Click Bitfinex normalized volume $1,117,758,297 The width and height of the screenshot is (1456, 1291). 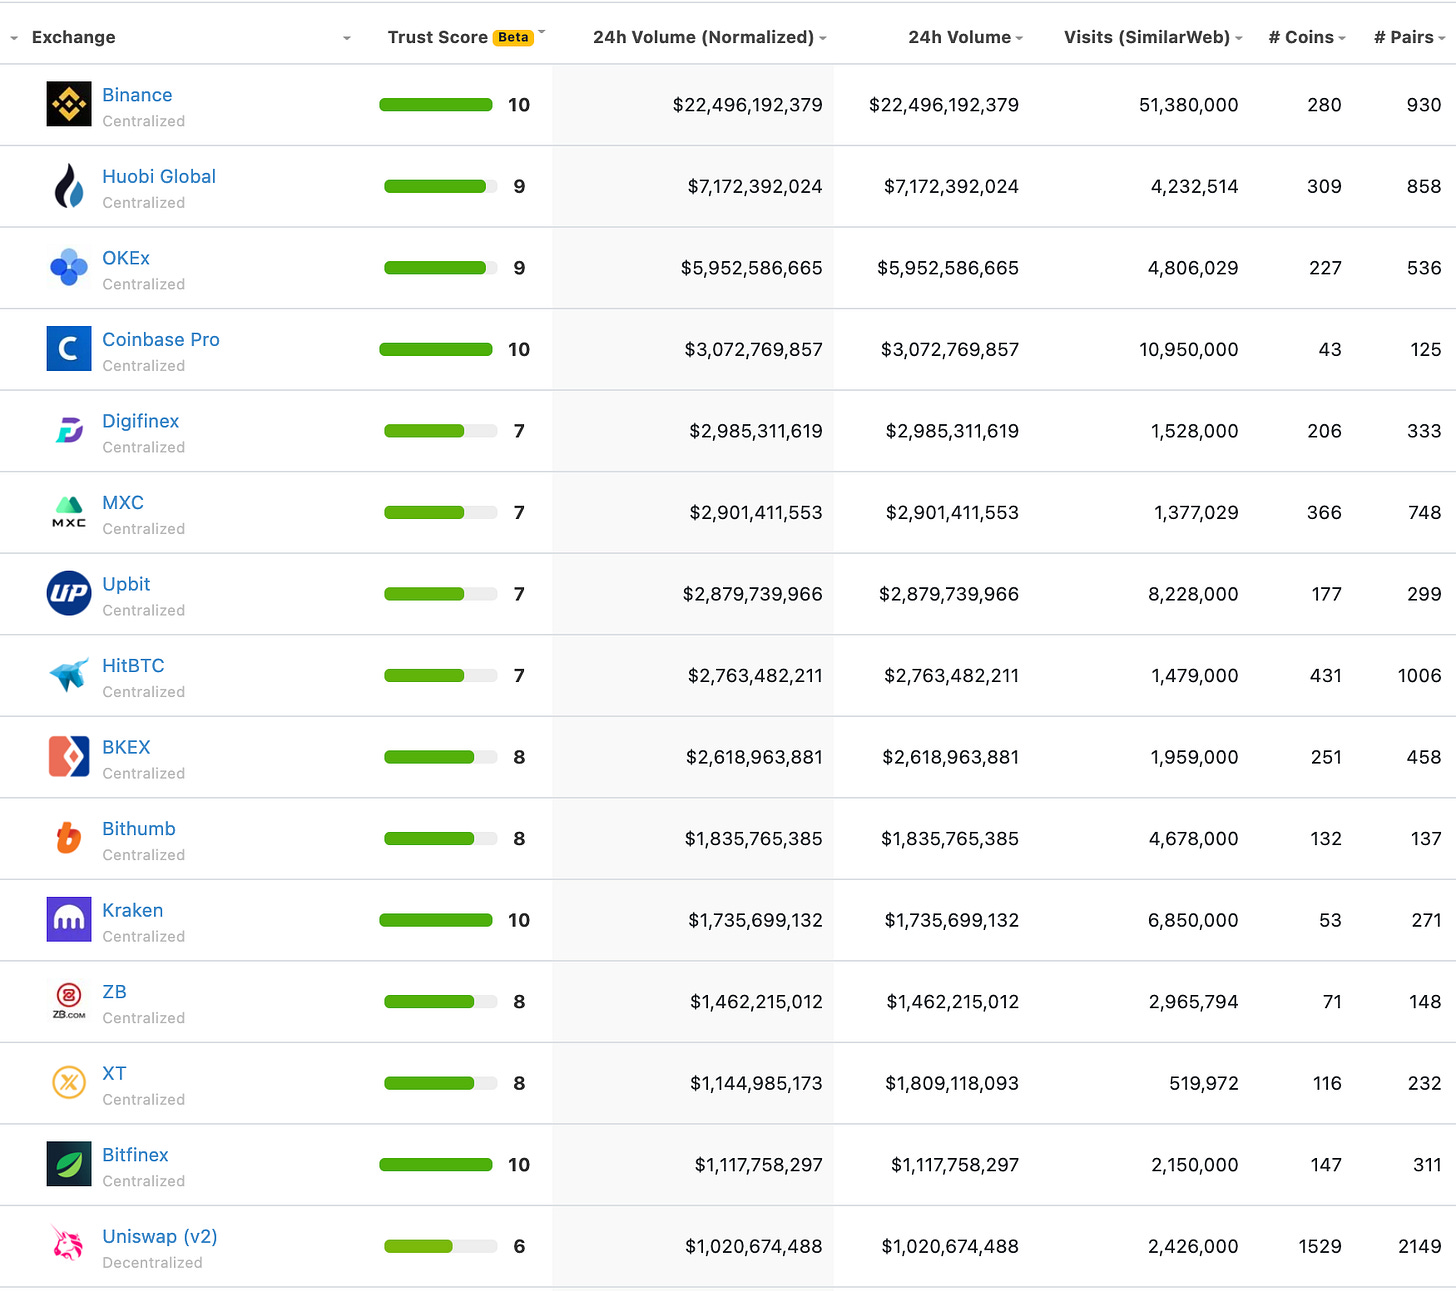[758, 1164]
